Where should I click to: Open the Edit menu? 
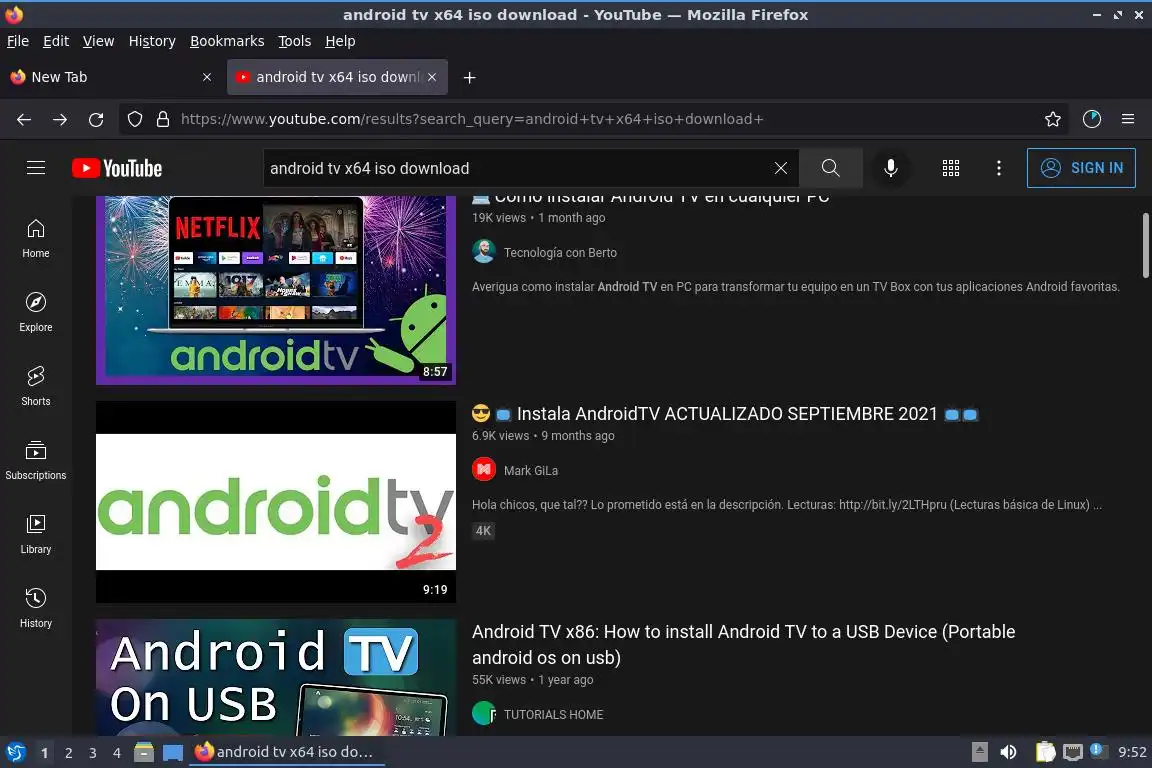[x=56, y=41]
